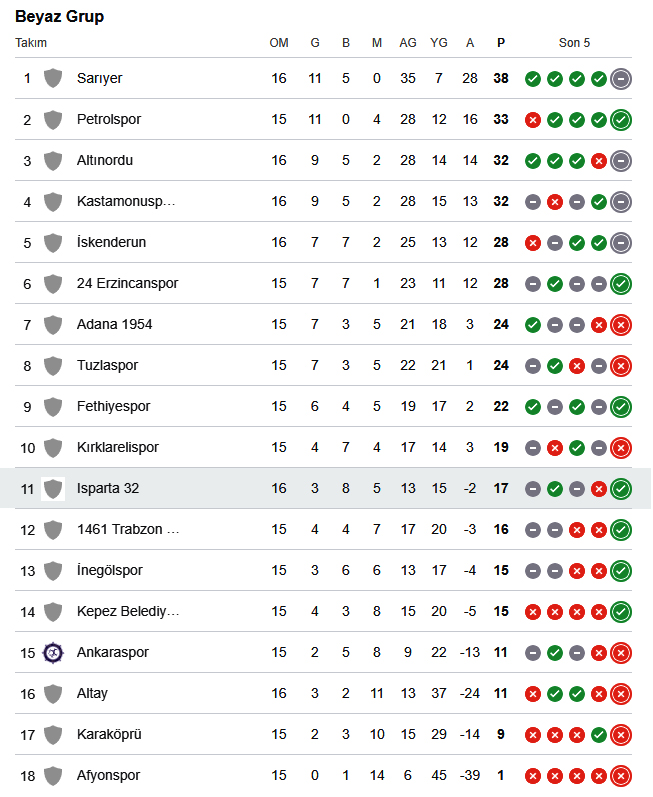Click the P points column header
Screen dimensions: 653x797
click(x=501, y=43)
